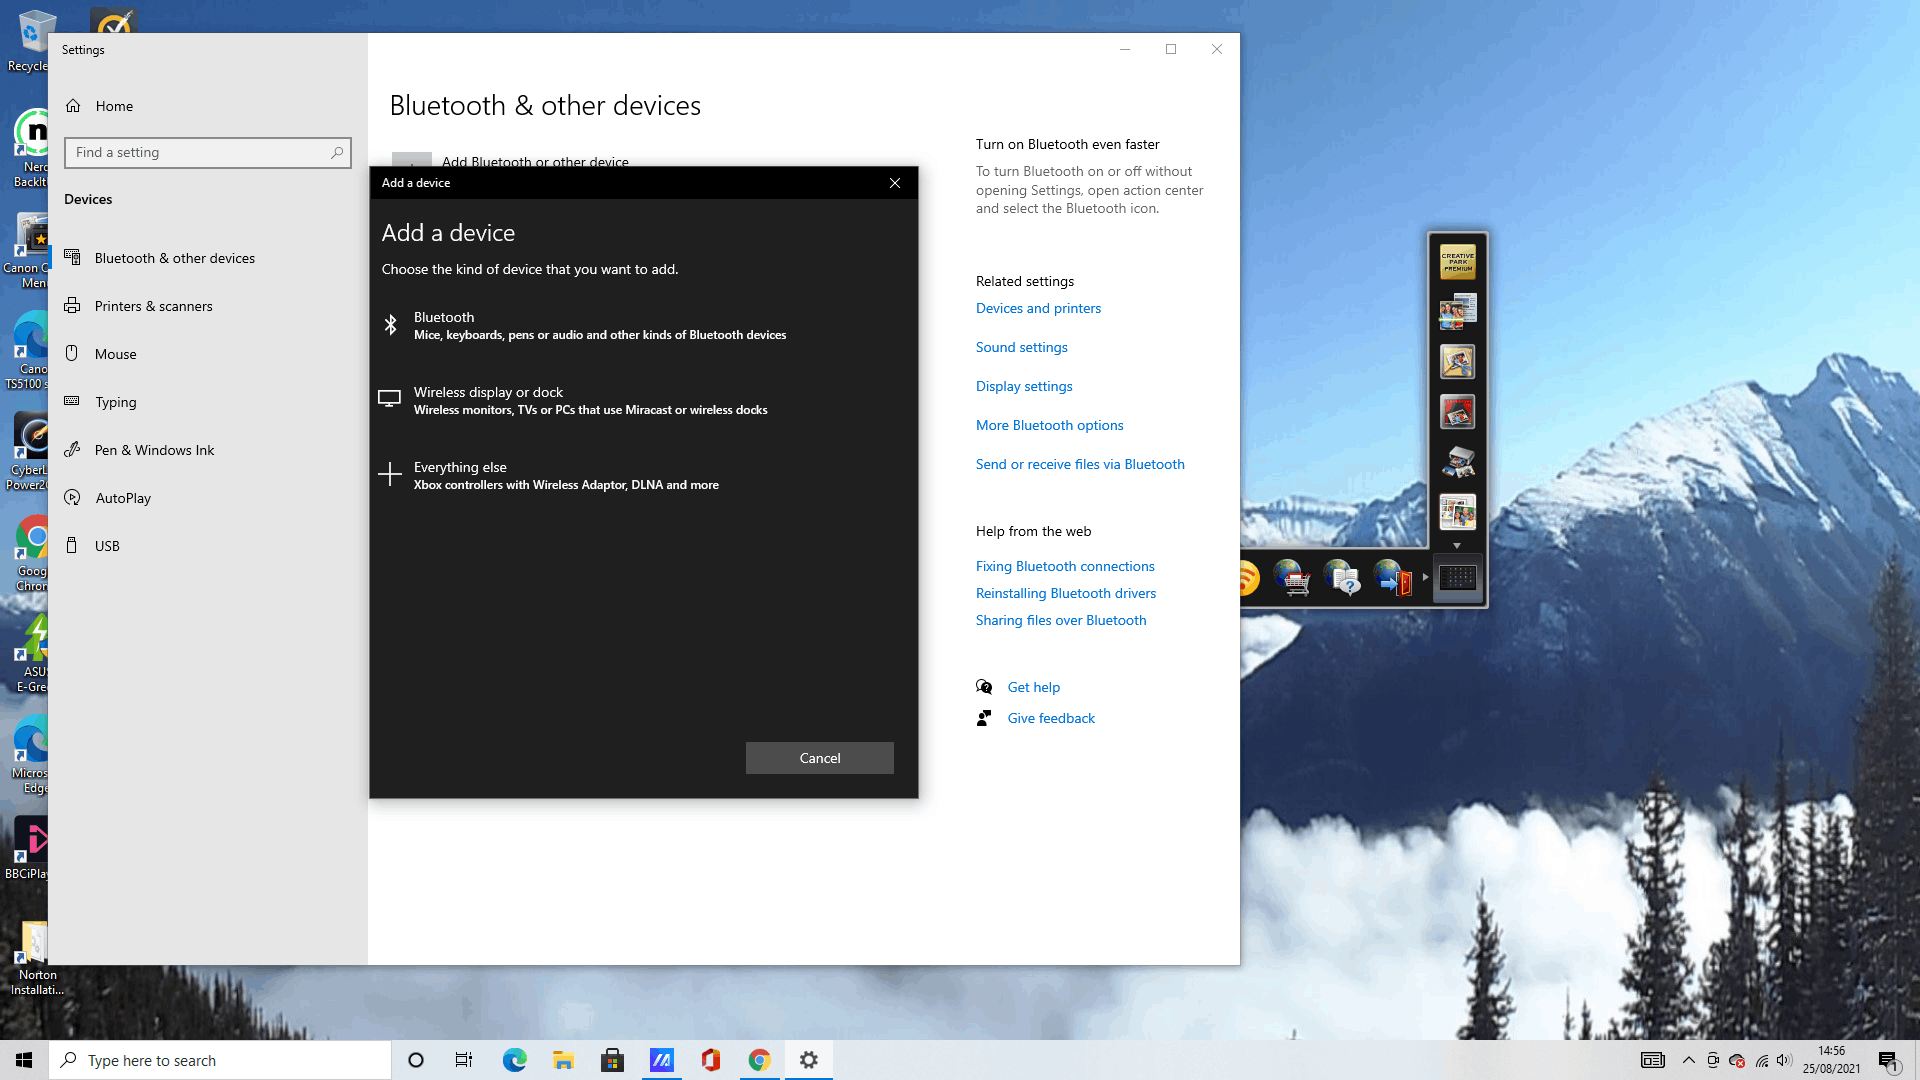Switch to Settings gear on taskbar
Image resolution: width=1920 pixels, height=1080 pixels.
click(809, 1060)
